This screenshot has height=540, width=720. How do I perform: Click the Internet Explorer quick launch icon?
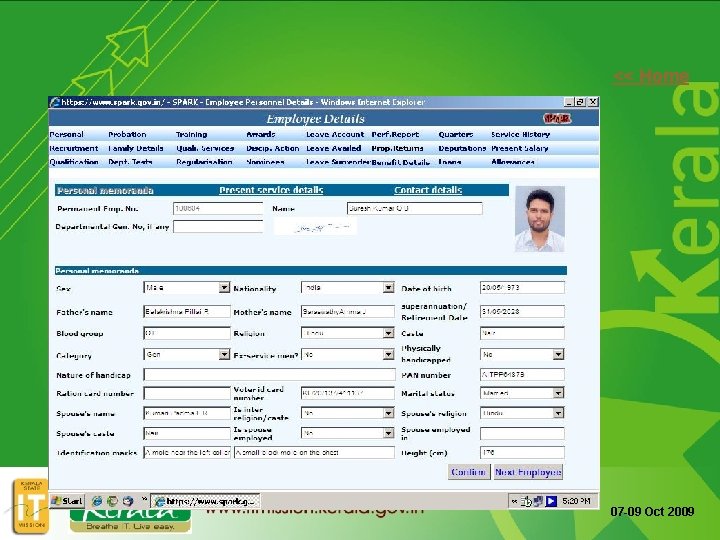click(97, 501)
